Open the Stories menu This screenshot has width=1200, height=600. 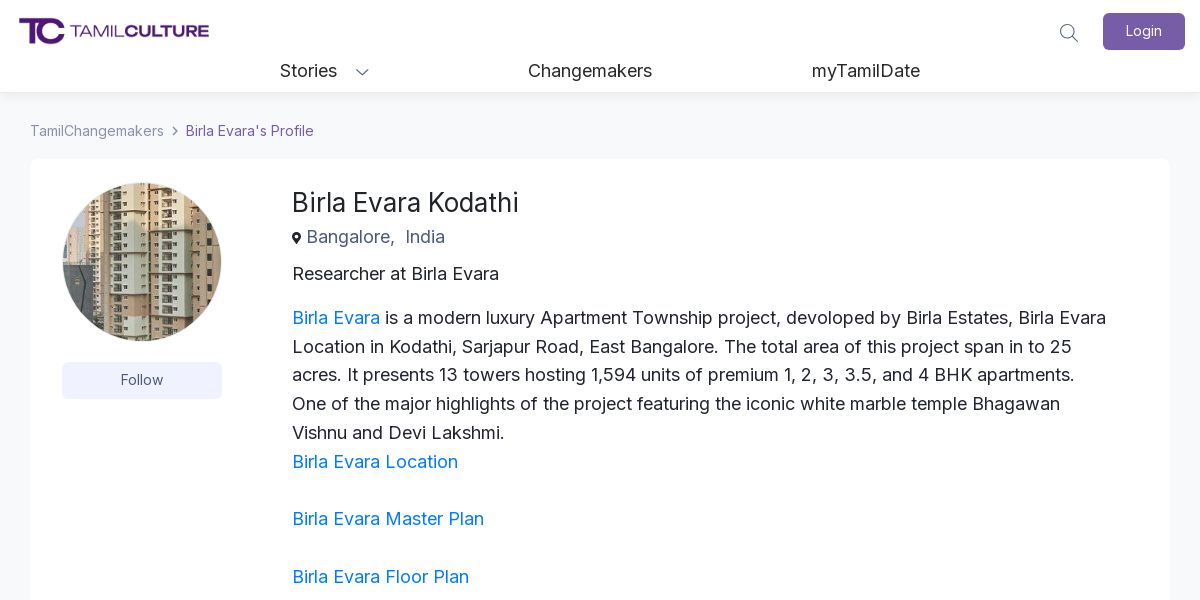[x=308, y=71]
